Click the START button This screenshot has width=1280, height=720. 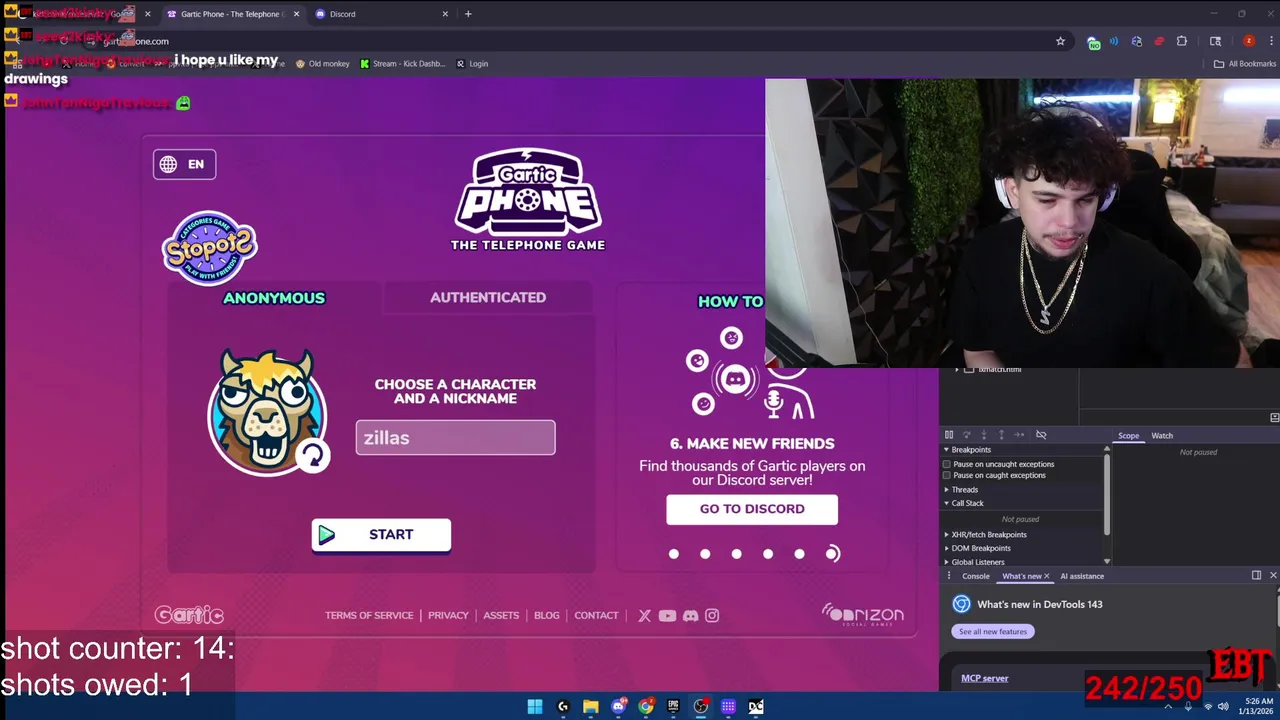(381, 535)
